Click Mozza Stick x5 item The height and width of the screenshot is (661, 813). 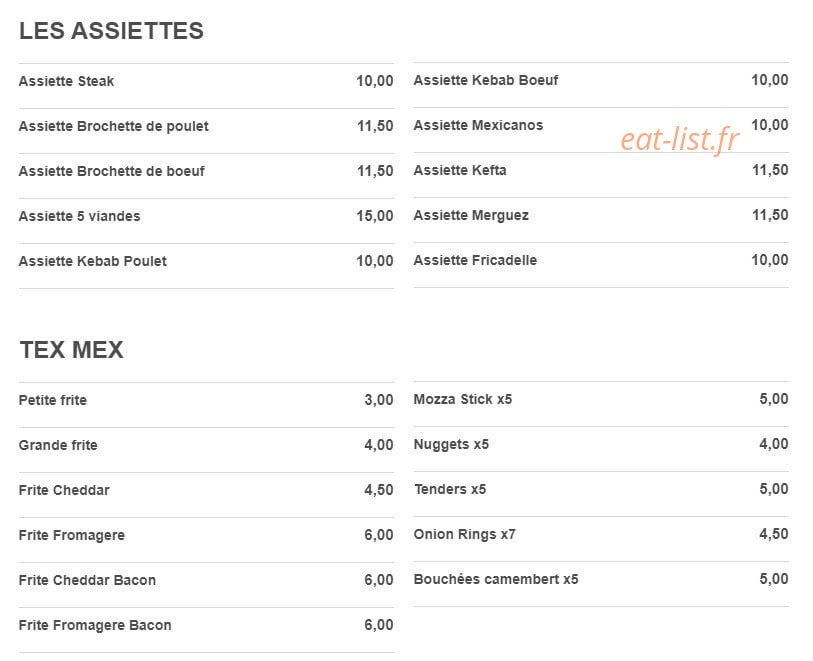601,399
